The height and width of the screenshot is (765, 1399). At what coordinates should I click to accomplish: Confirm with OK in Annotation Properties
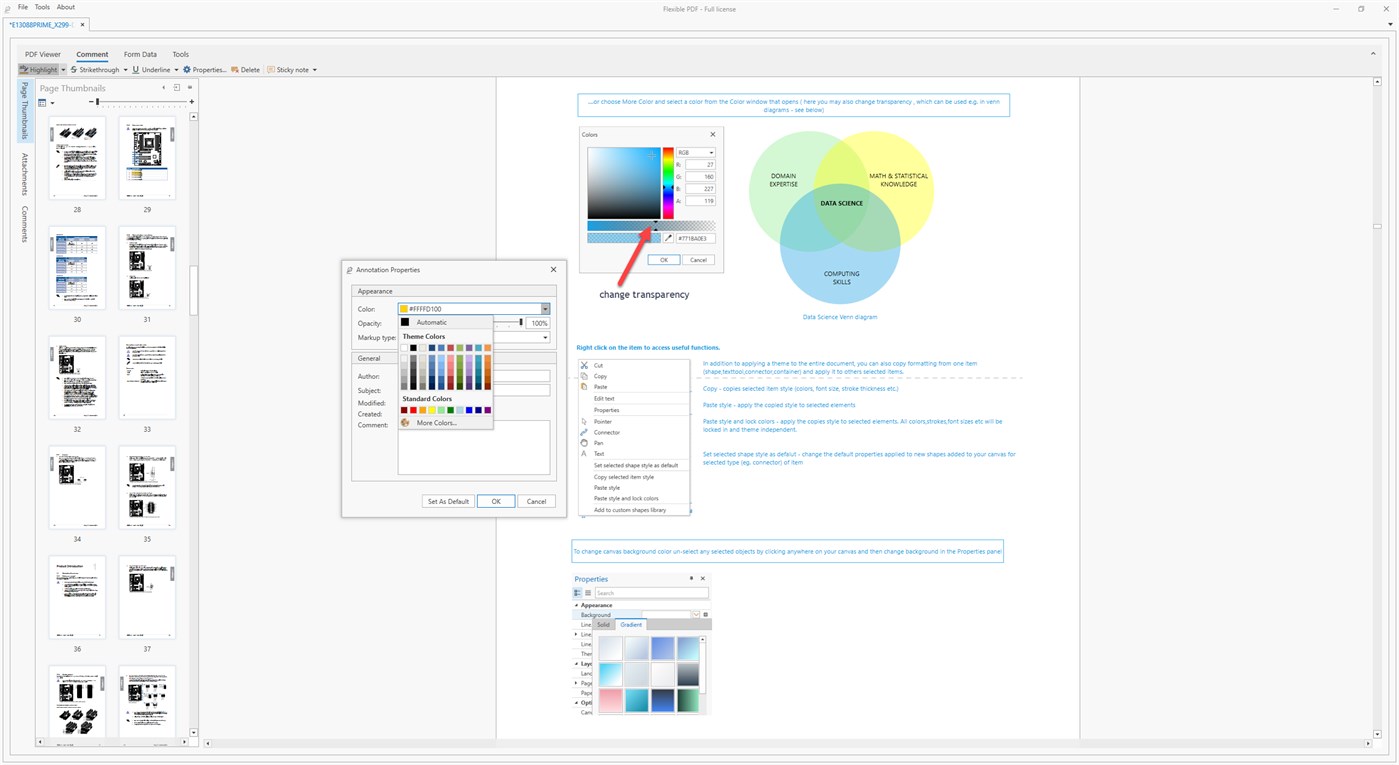point(496,501)
